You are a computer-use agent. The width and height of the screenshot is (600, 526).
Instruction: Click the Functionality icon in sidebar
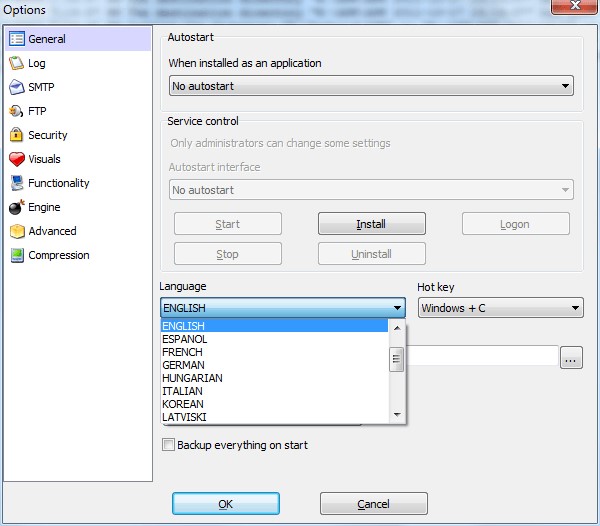pyautogui.click(x=16, y=183)
